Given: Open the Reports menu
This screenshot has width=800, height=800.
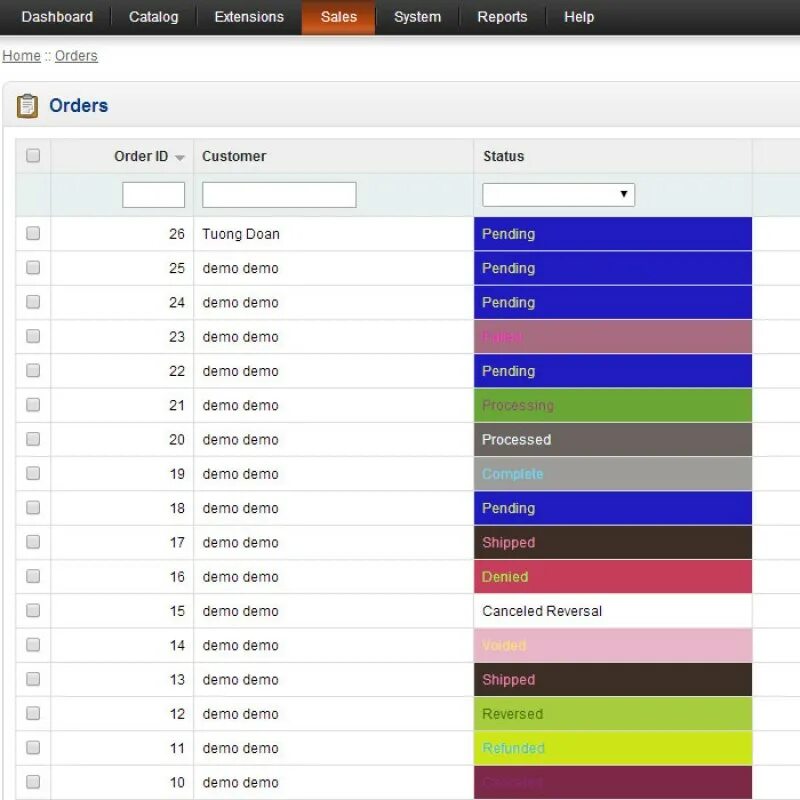Looking at the screenshot, I should point(501,17).
